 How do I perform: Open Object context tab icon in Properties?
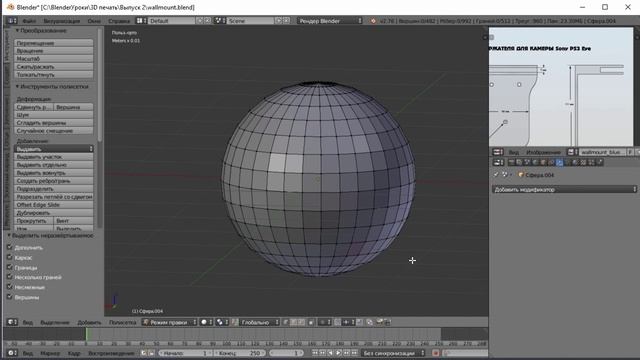[543, 162]
